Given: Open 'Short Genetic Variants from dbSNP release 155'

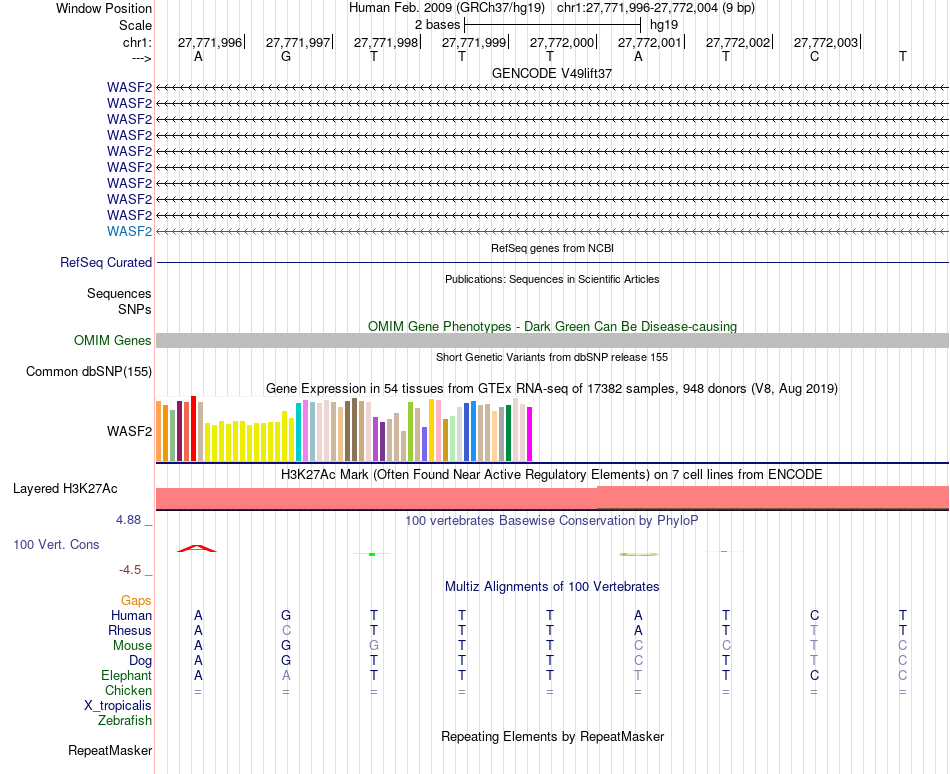Looking at the screenshot, I should pyautogui.click(x=552, y=357).
